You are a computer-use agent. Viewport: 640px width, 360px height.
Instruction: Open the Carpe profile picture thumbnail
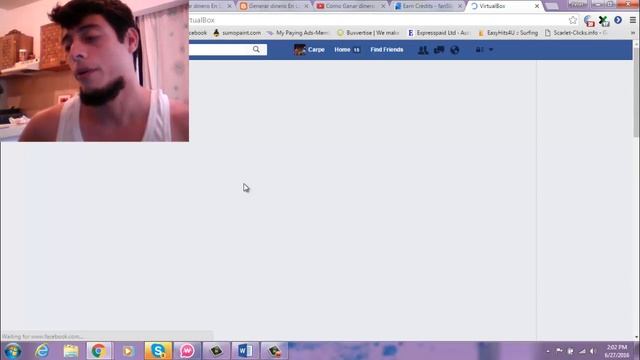[300, 49]
